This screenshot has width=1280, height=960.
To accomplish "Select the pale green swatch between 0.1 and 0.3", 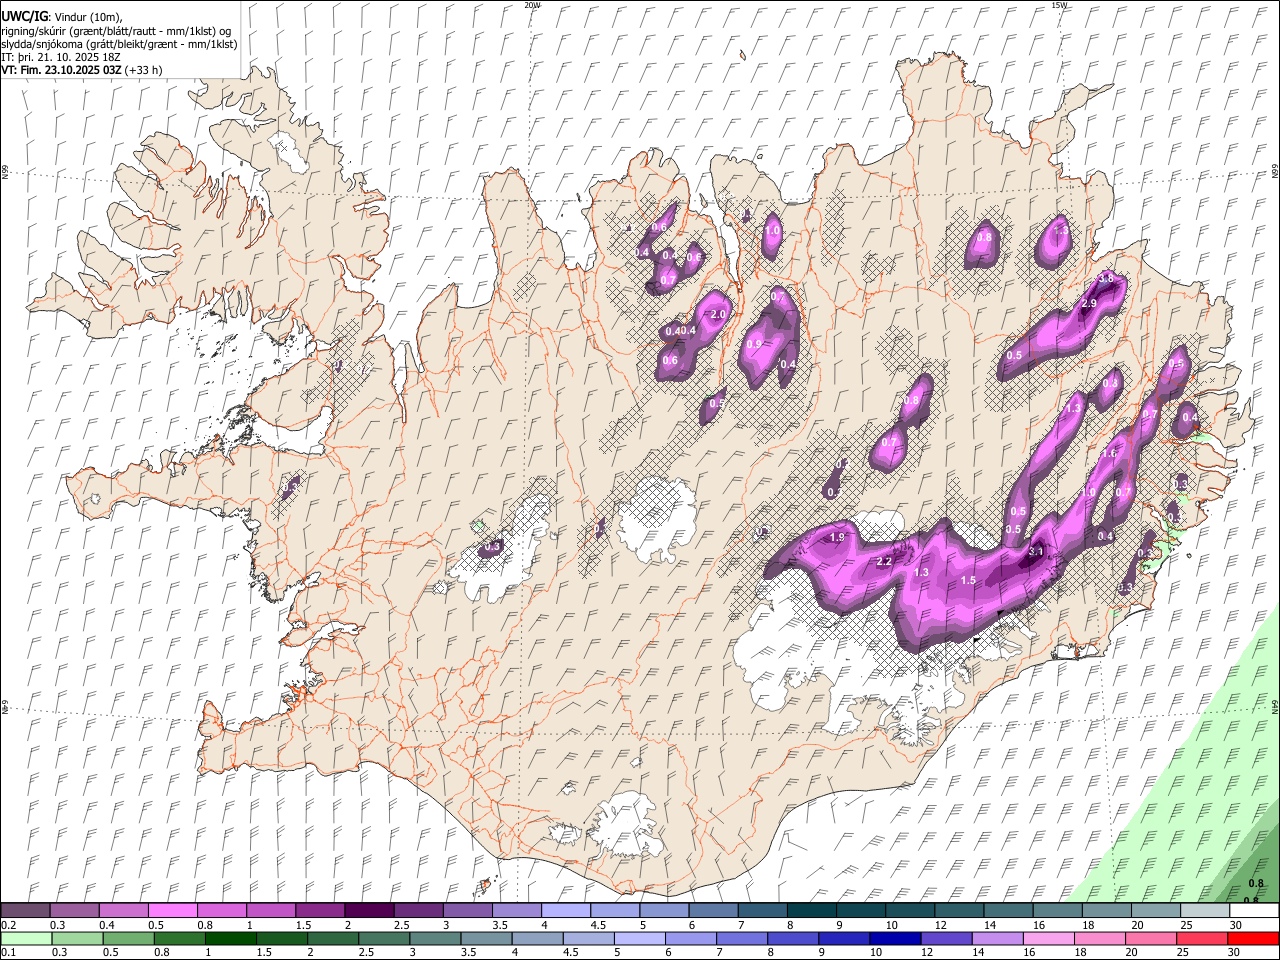I will pyautogui.click(x=25, y=938).
